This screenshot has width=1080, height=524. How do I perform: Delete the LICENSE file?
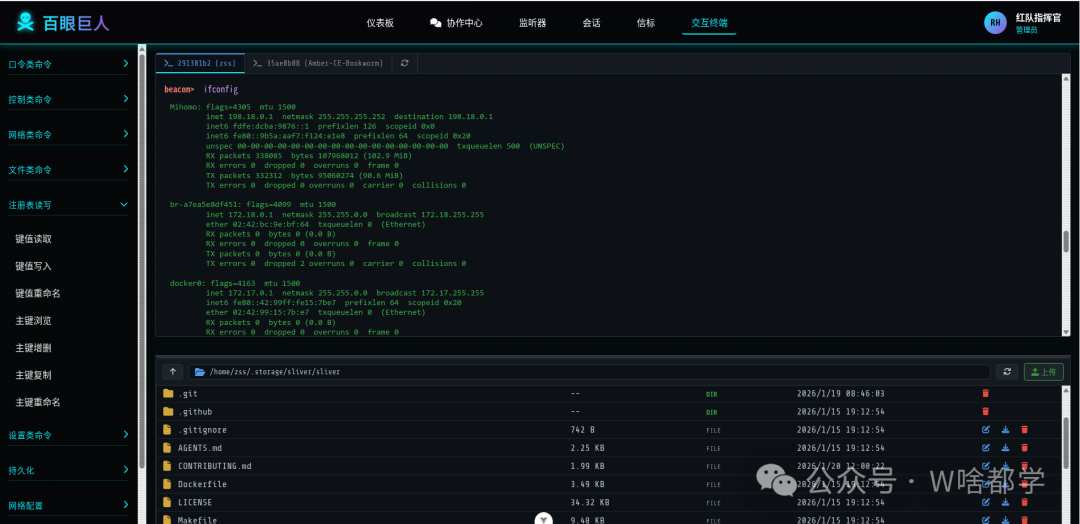pyautogui.click(x=1024, y=502)
